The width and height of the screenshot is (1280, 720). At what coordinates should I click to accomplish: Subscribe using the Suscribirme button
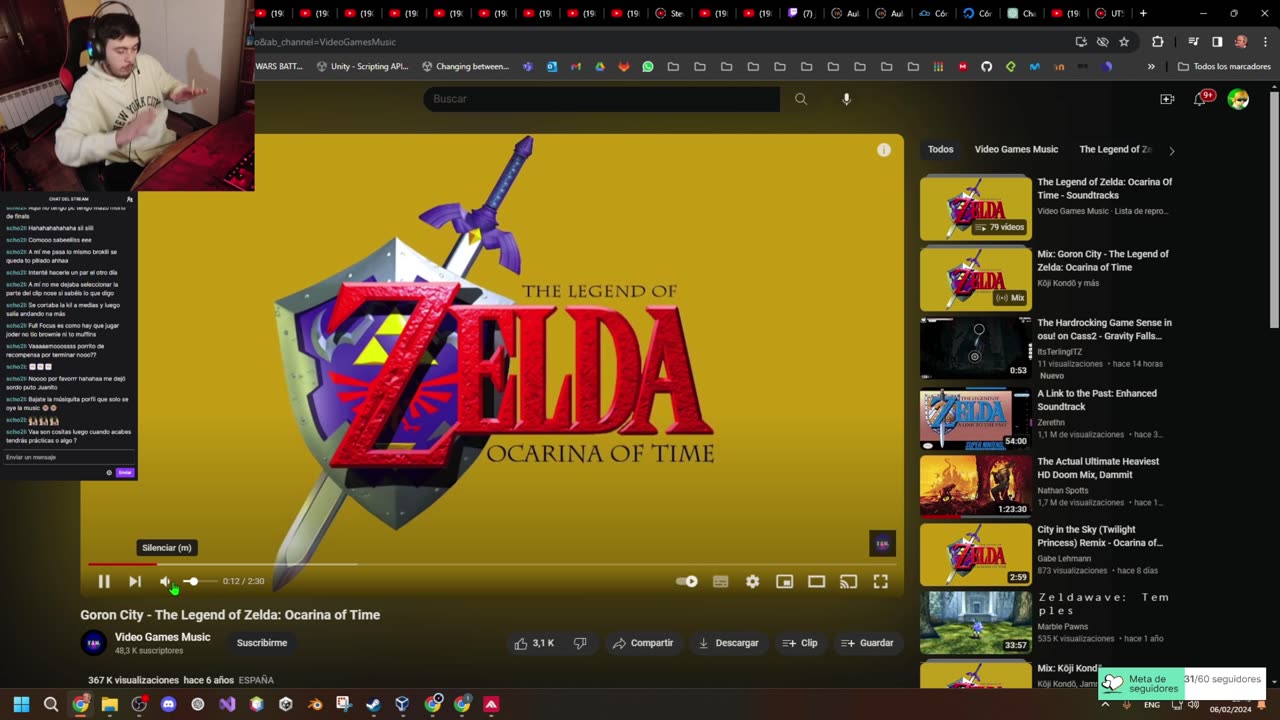tap(262, 643)
